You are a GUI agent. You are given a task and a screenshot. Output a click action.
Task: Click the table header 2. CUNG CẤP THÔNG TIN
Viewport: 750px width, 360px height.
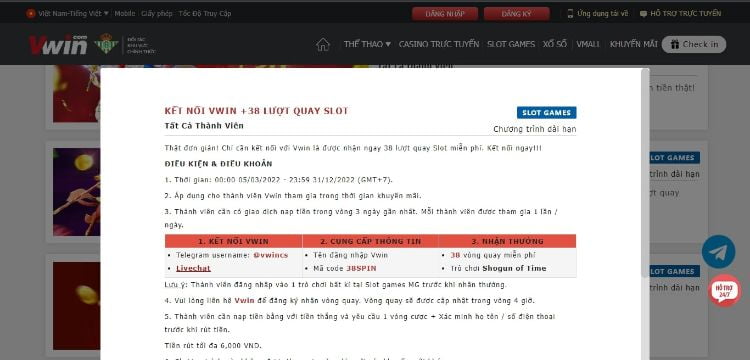point(370,241)
